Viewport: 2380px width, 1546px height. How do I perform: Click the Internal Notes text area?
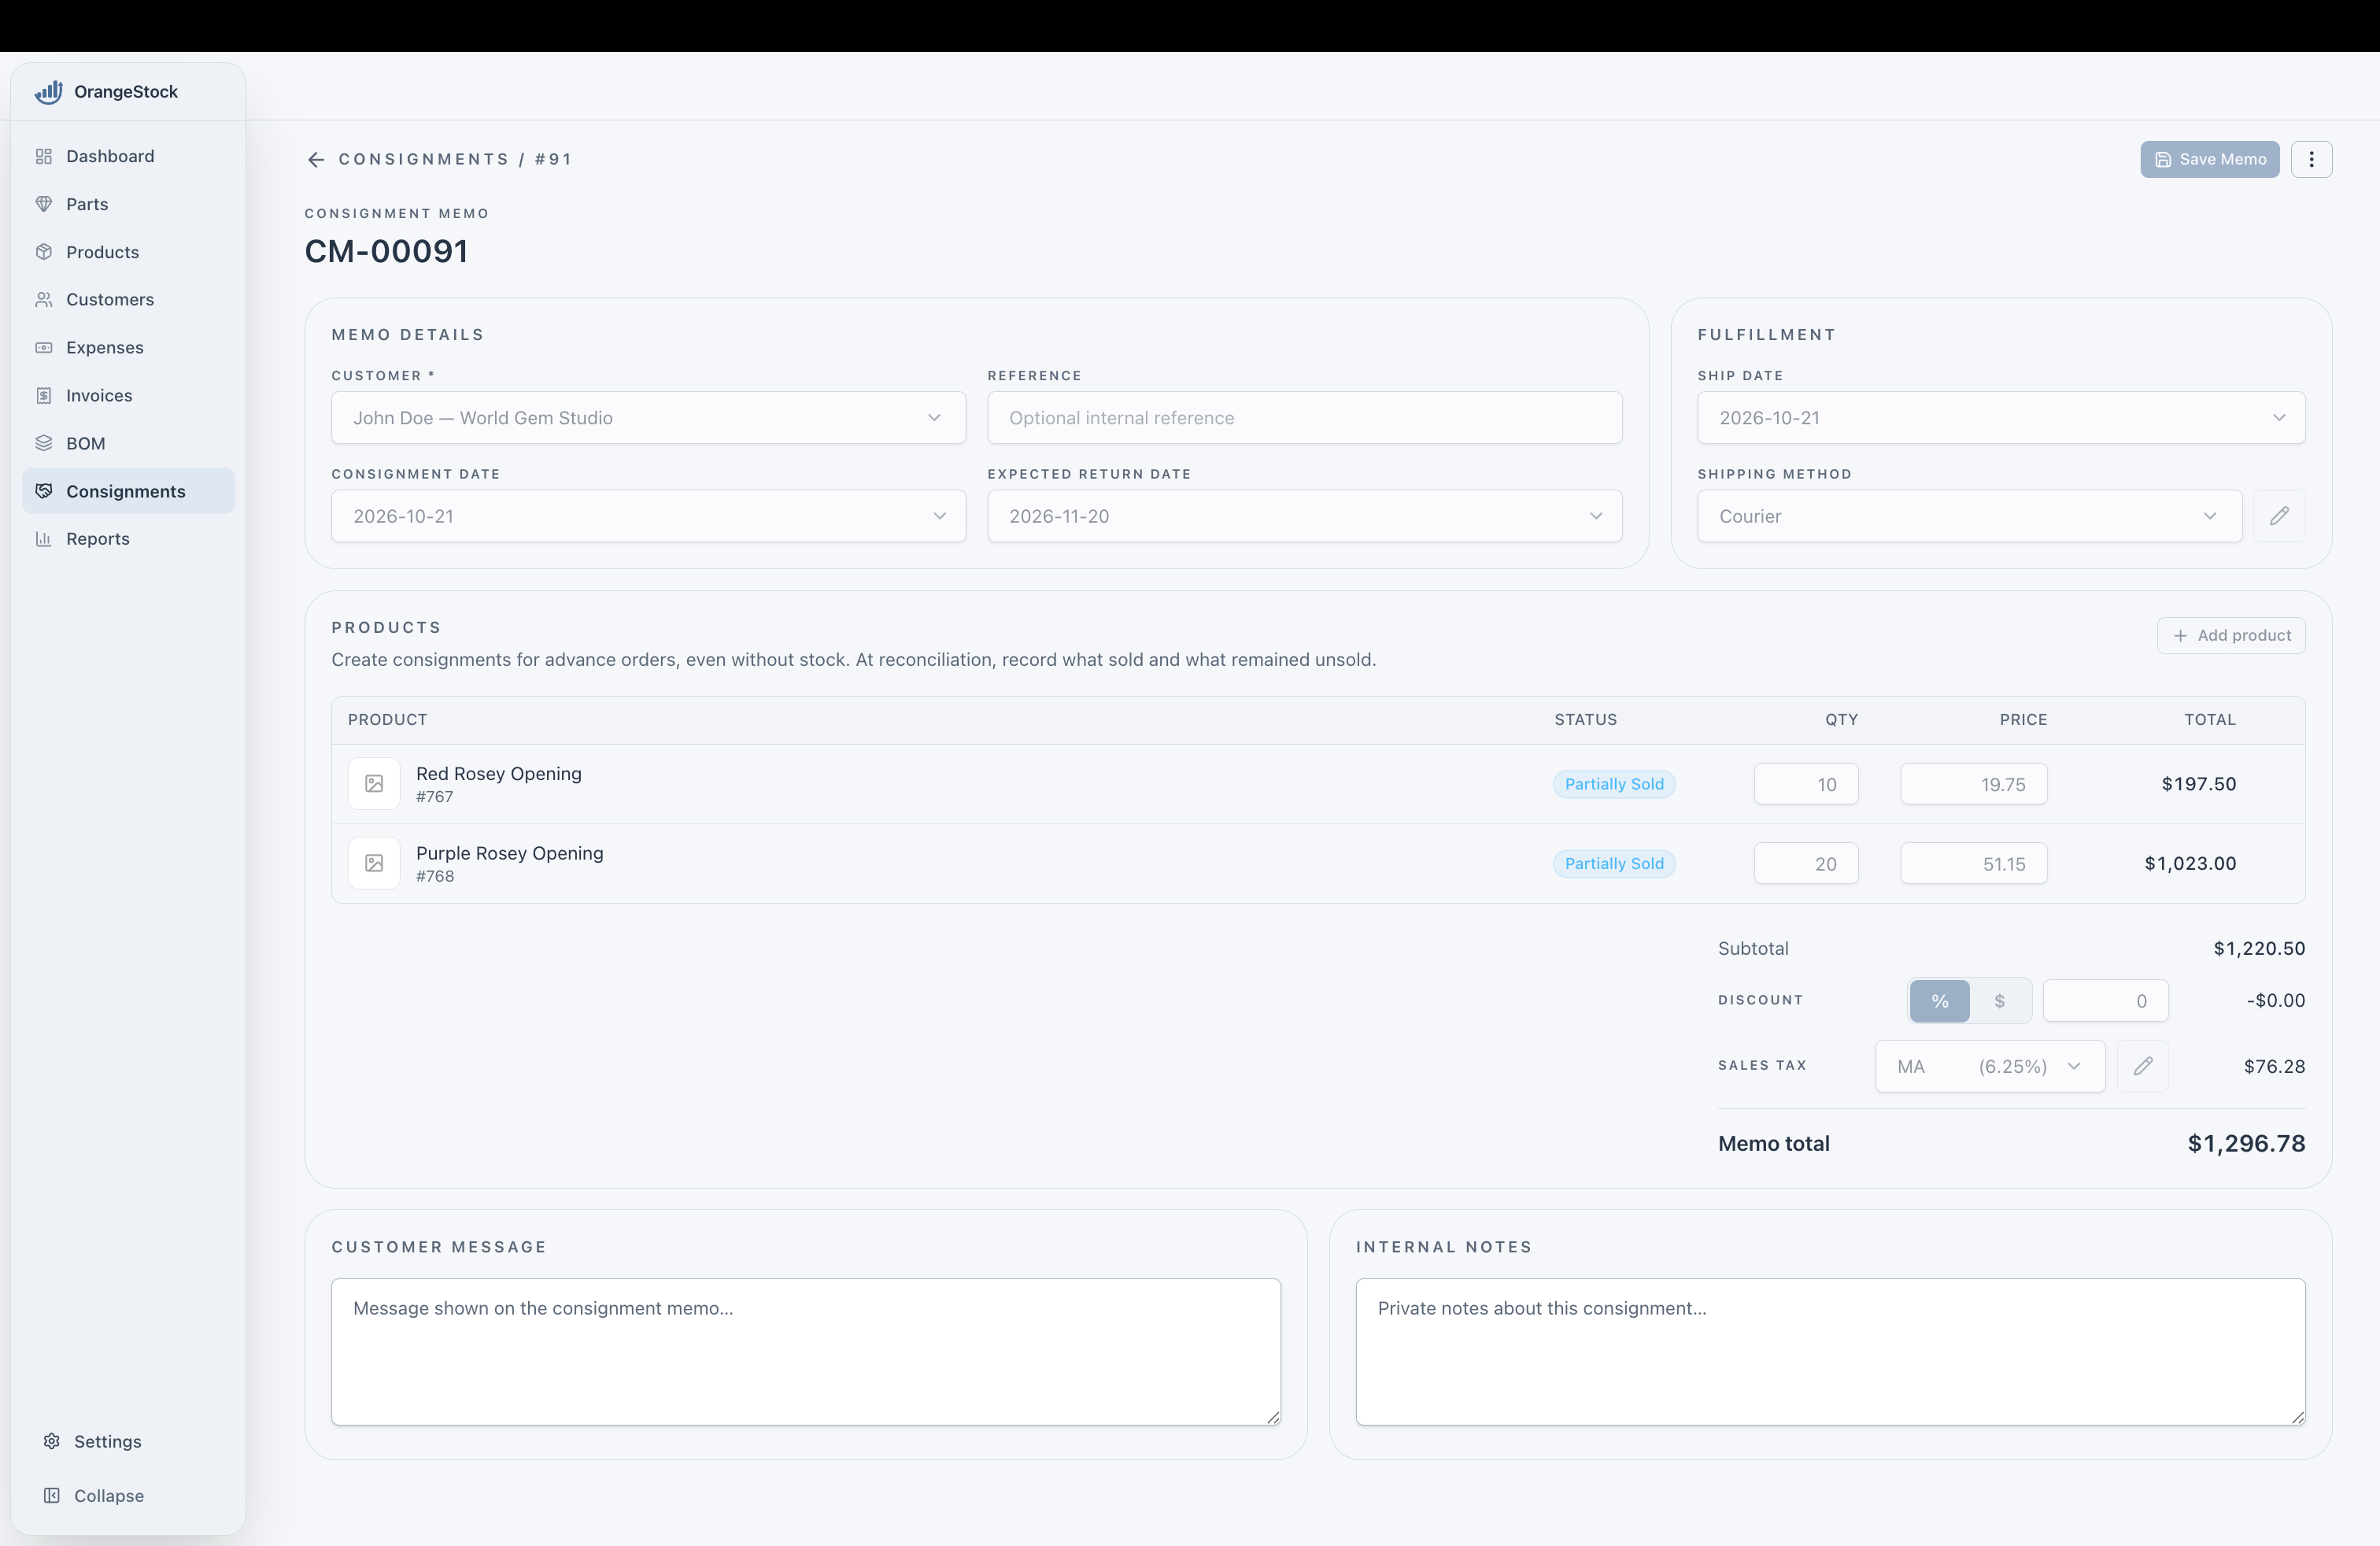(x=1830, y=1352)
